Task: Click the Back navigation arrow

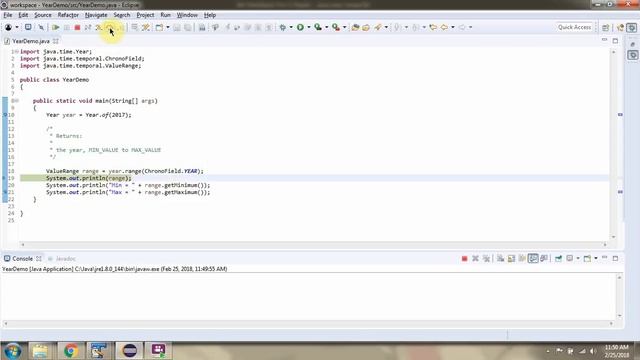Action: tap(444, 27)
